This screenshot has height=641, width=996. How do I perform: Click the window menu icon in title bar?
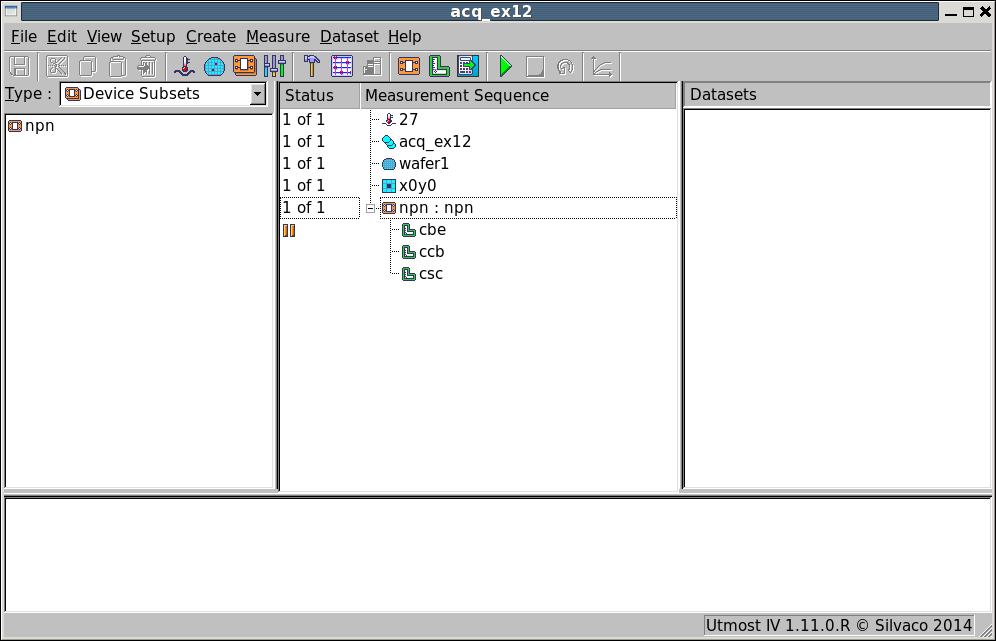coord(11,11)
